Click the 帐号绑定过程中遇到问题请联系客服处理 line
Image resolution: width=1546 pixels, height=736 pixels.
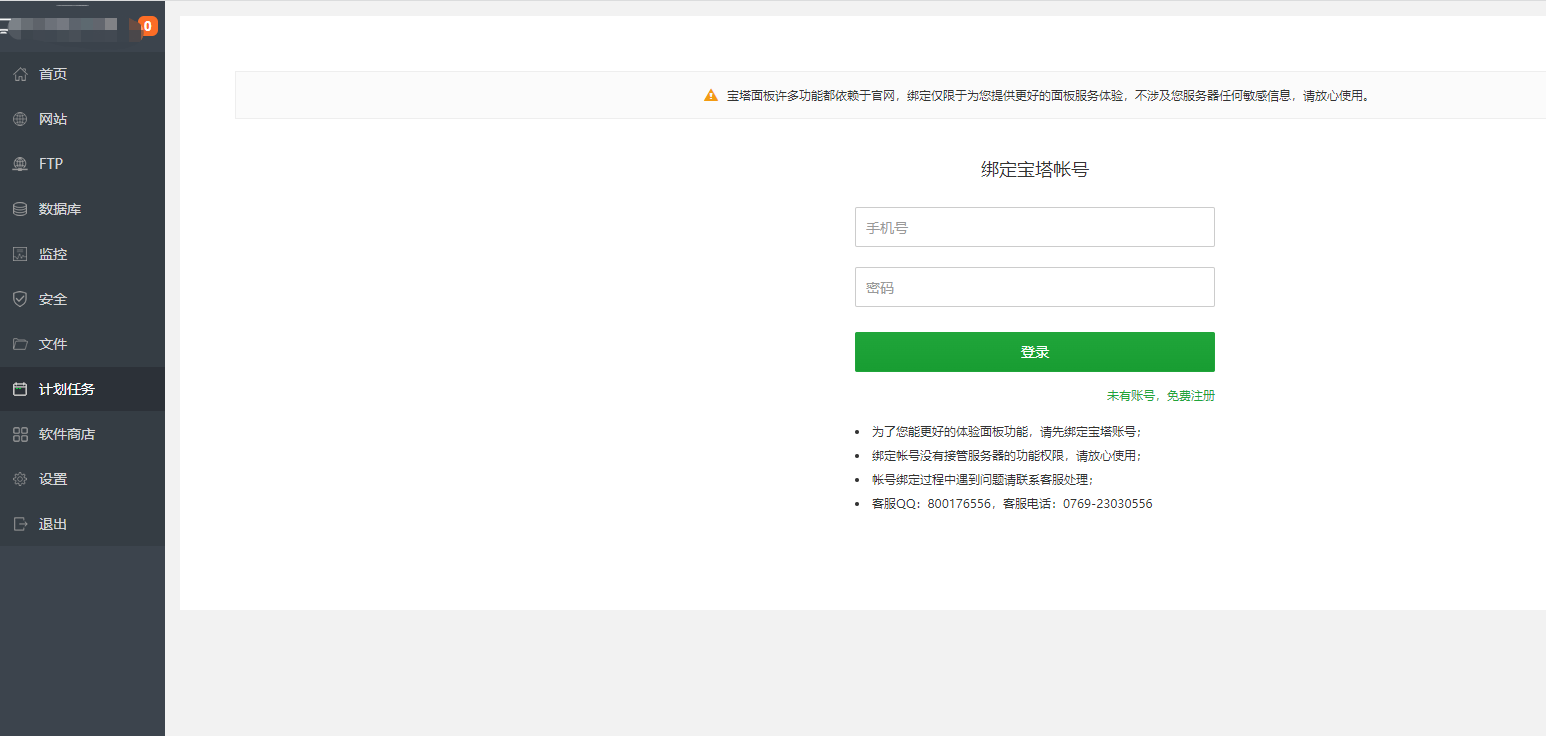pos(983,480)
